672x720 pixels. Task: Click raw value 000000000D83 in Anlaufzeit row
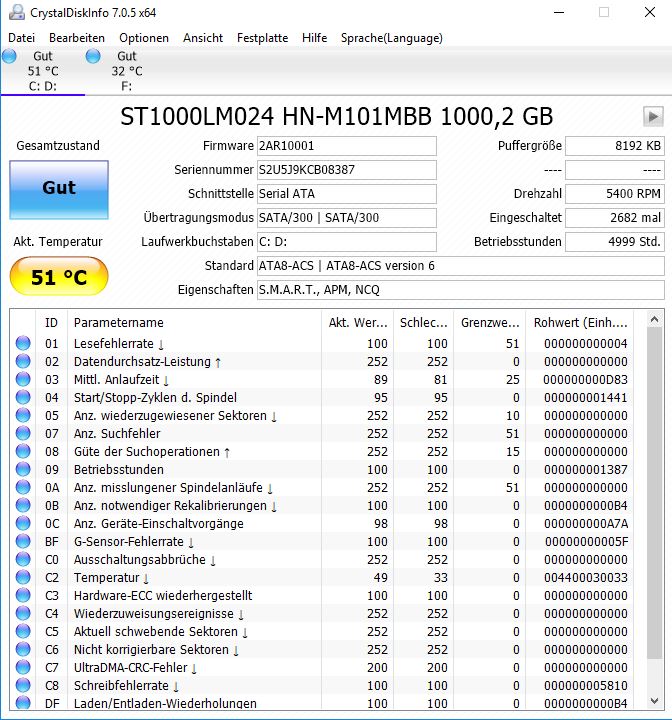(585, 379)
